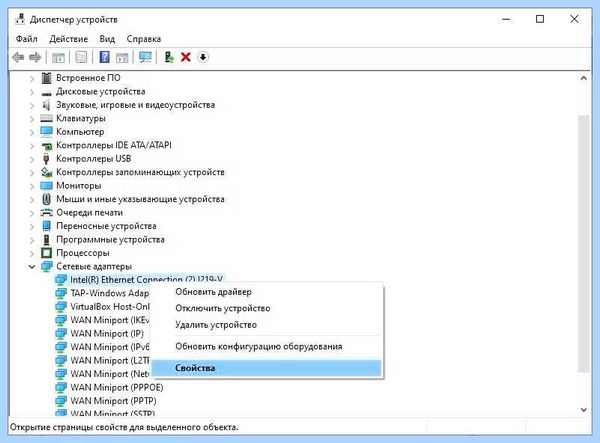The image size is (600, 443).
Task: Collapse the Сетевые адаптеры node
Action: (x=32, y=267)
